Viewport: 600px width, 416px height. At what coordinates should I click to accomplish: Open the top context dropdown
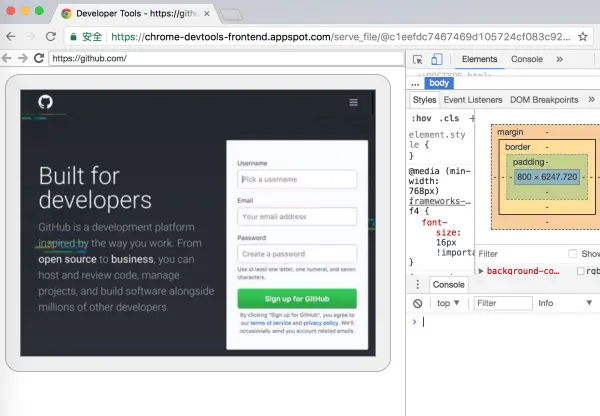pyautogui.click(x=448, y=303)
